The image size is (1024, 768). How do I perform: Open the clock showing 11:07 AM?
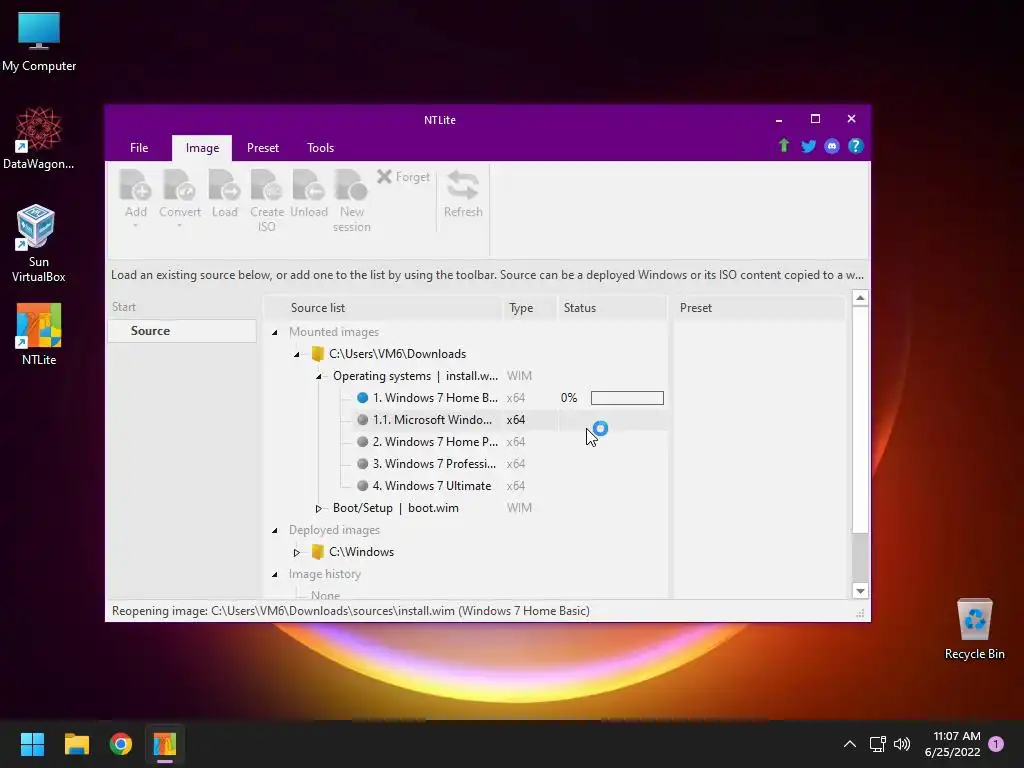(952, 744)
